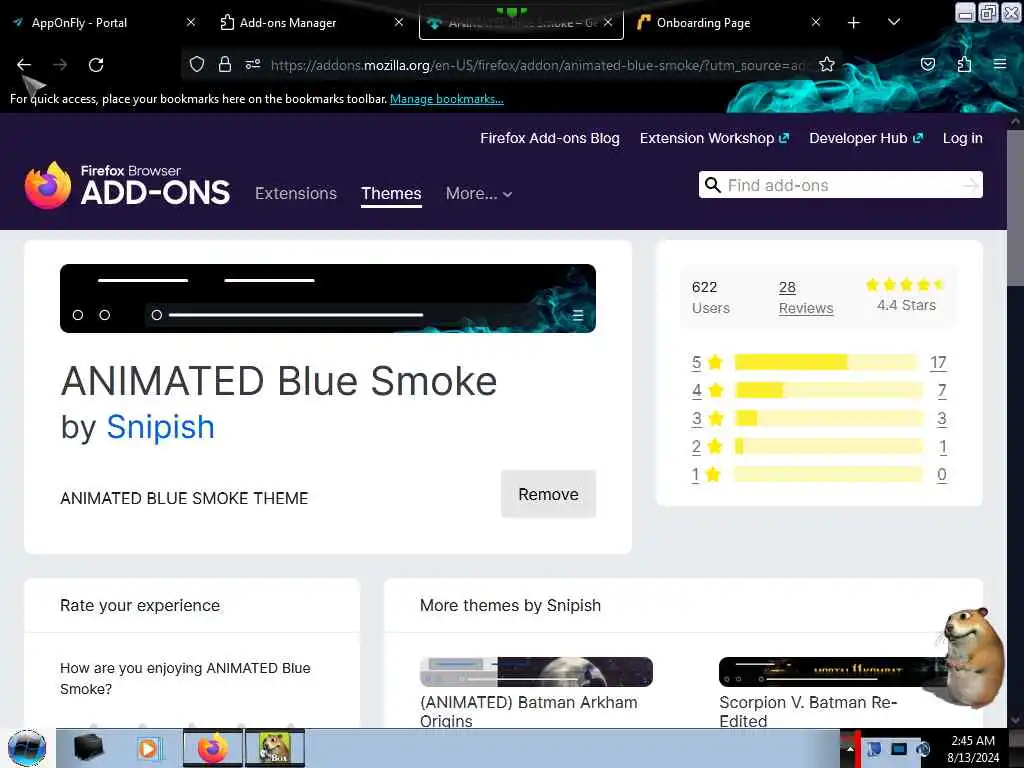This screenshot has height=768, width=1024.
Task: Filter reviews by 4 star rating
Action: point(707,390)
